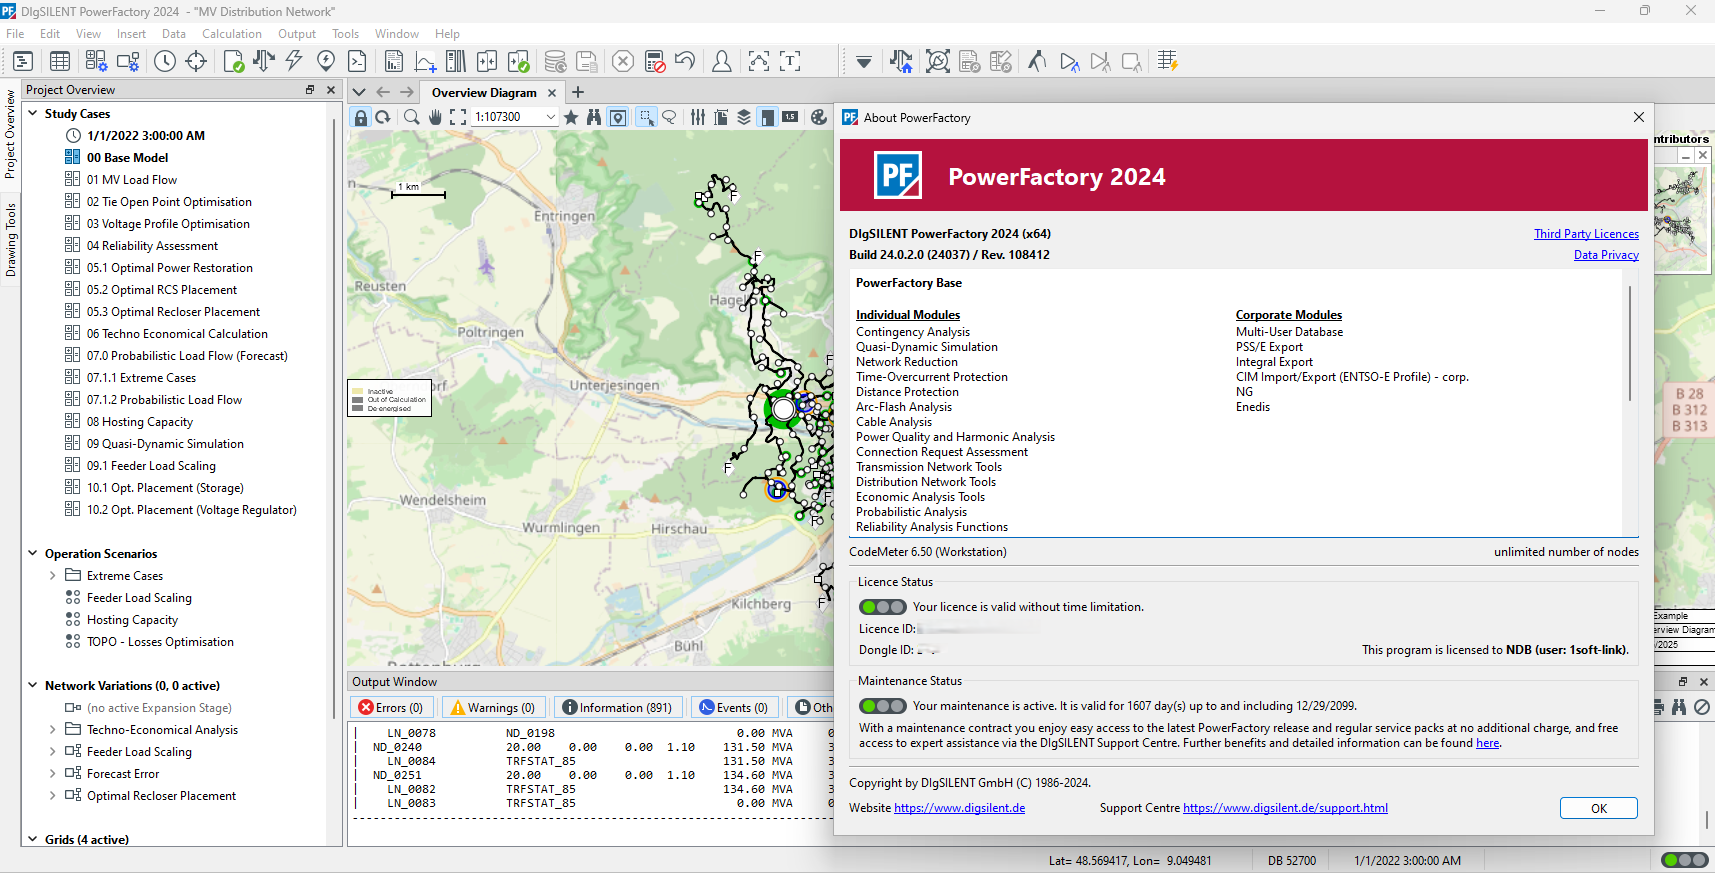Open the Output menu
The image size is (1715, 873).
(297, 34)
